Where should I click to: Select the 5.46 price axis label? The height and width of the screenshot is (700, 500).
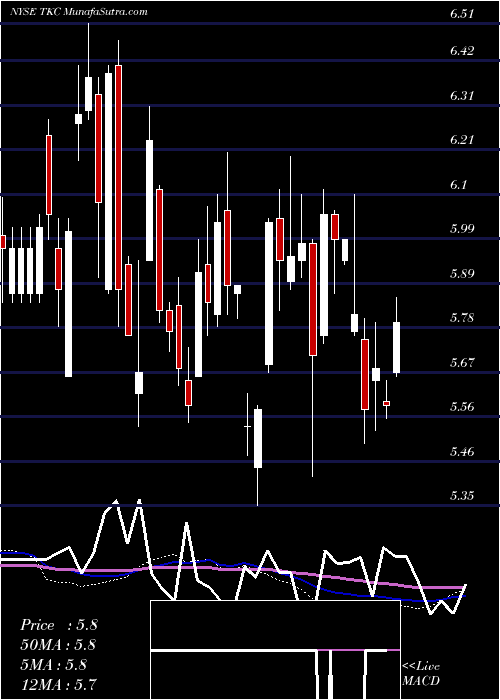[x=462, y=452]
